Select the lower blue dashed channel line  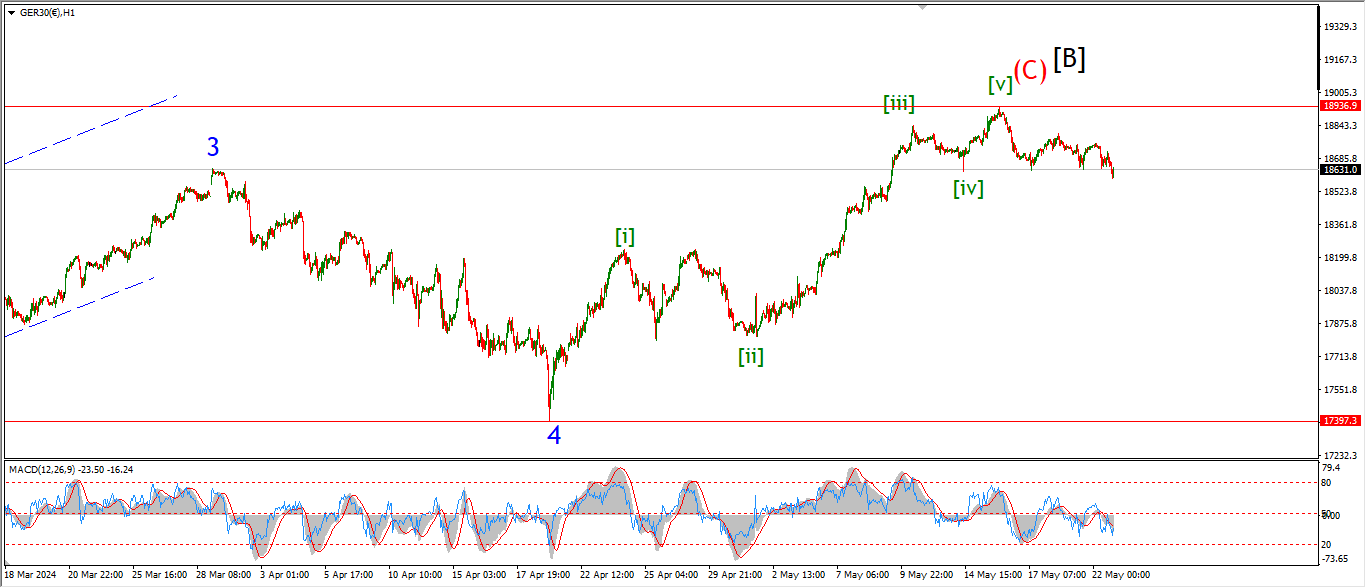pyautogui.click(x=80, y=306)
